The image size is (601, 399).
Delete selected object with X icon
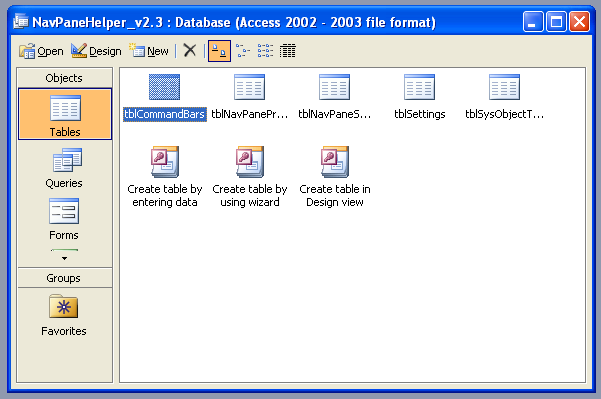pos(190,51)
